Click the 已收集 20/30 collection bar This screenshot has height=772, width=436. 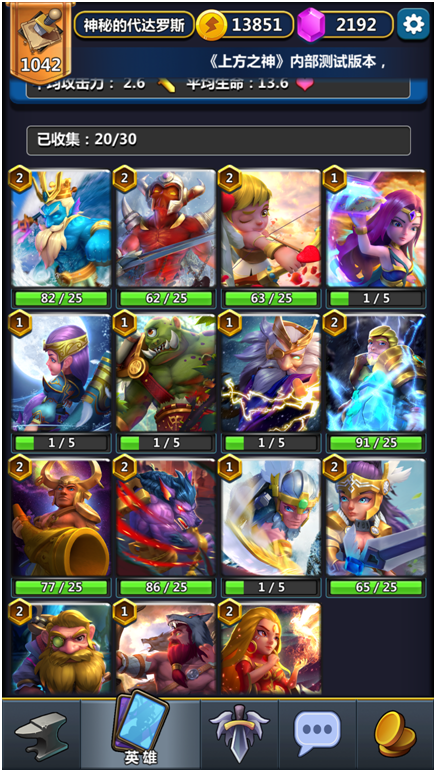218,140
